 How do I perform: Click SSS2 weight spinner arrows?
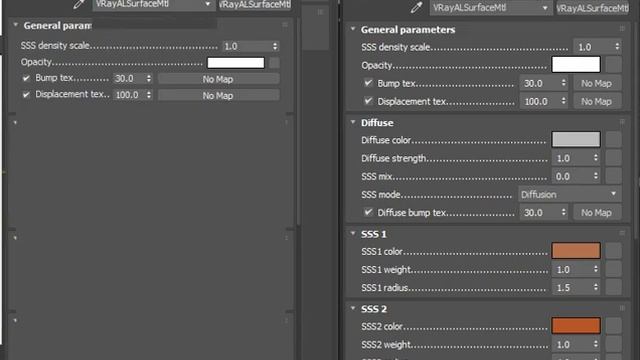(x=596, y=344)
